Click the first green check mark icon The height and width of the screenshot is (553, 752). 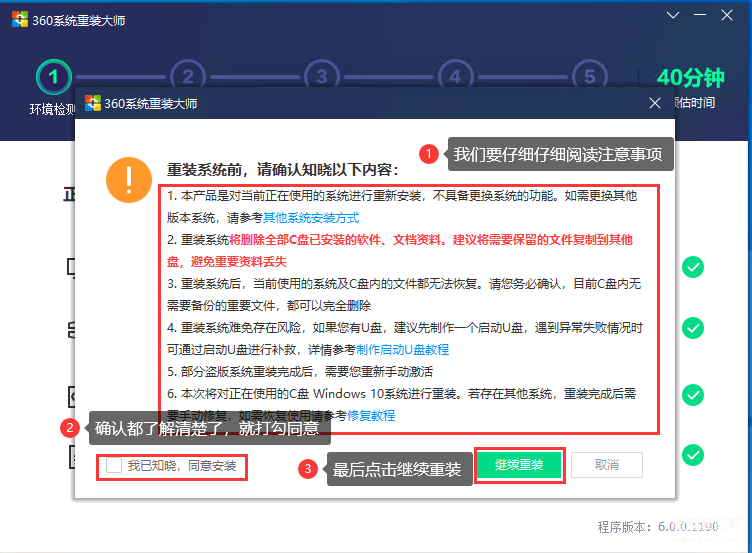pos(693,267)
